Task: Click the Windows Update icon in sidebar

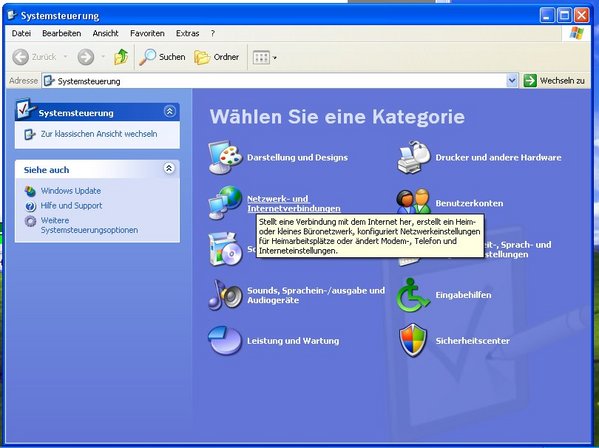Action: (x=30, y=191)
